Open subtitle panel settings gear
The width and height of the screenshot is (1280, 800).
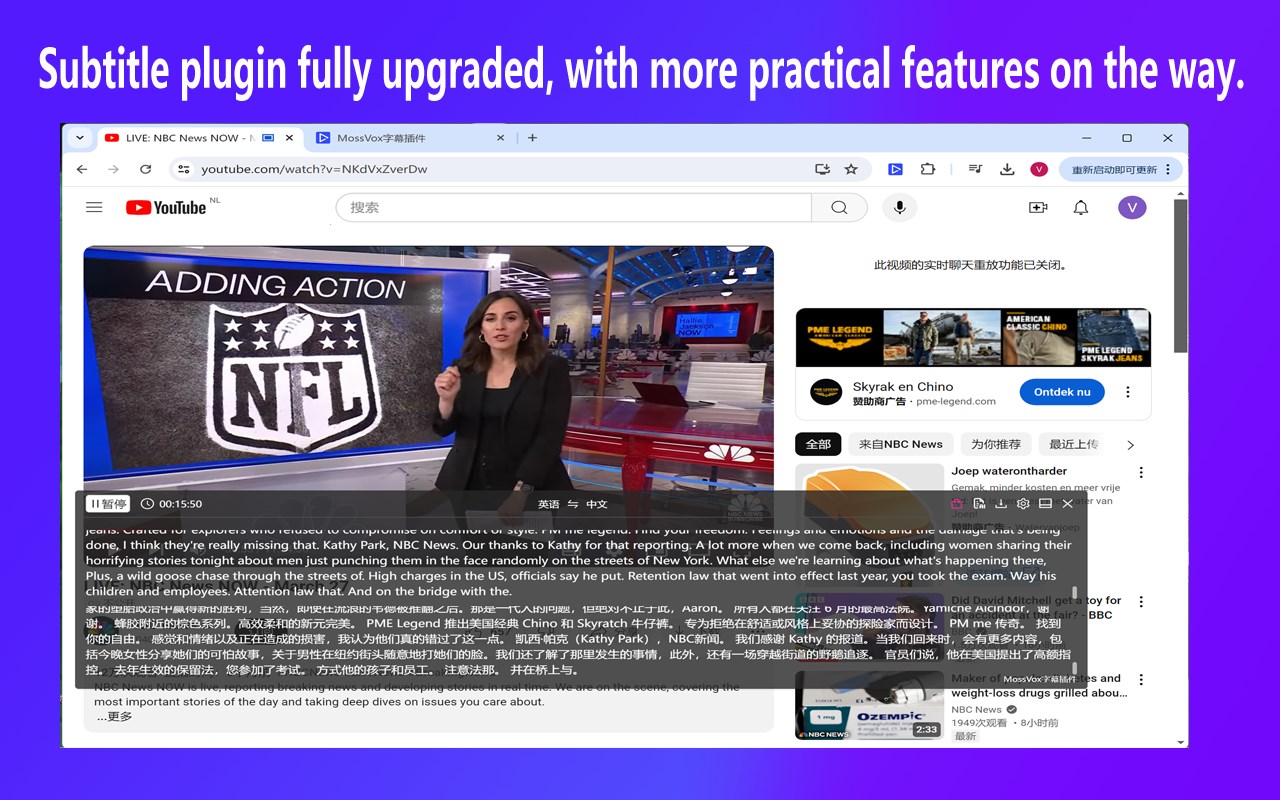click(1023, 504)
